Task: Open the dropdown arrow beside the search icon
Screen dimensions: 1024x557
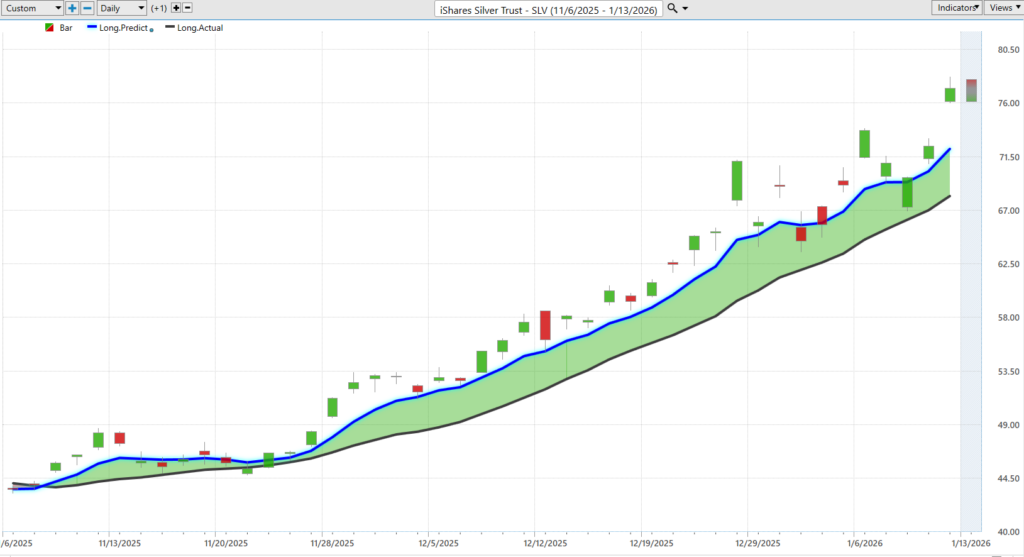Action: (x=686, y=8)
